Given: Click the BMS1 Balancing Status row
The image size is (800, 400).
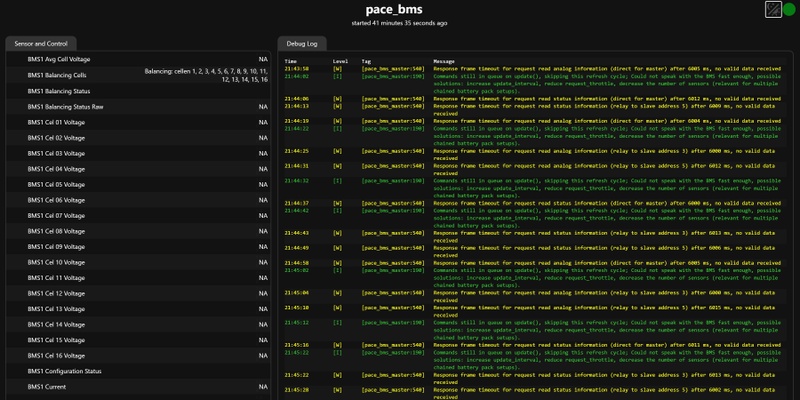Looking at the screenshot, I should [138, 91].
